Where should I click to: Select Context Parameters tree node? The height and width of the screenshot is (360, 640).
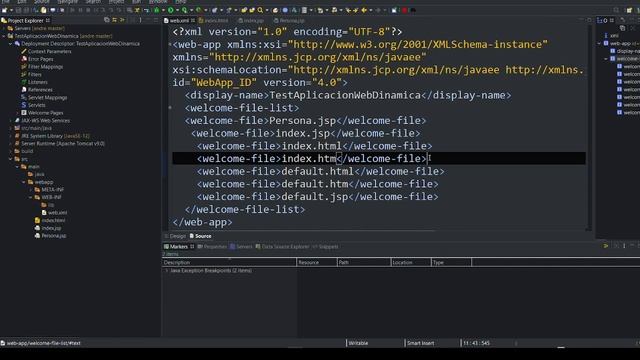pos(49,51)
